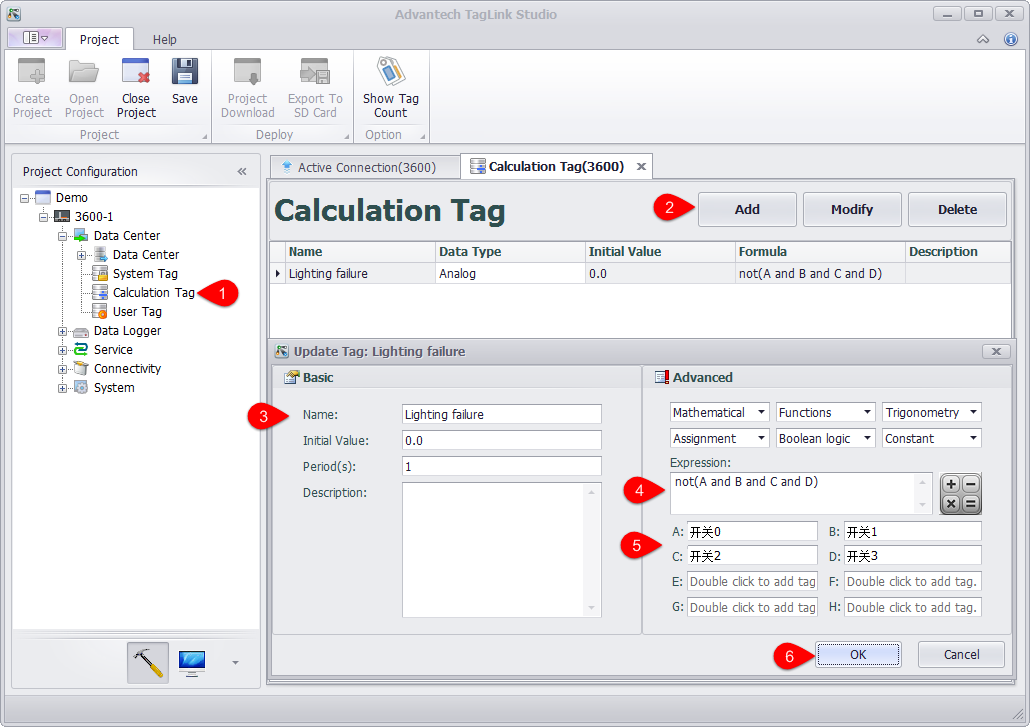Click the monitor view icon
This screenshot has width=1030, height=727.
click(192, 662)
